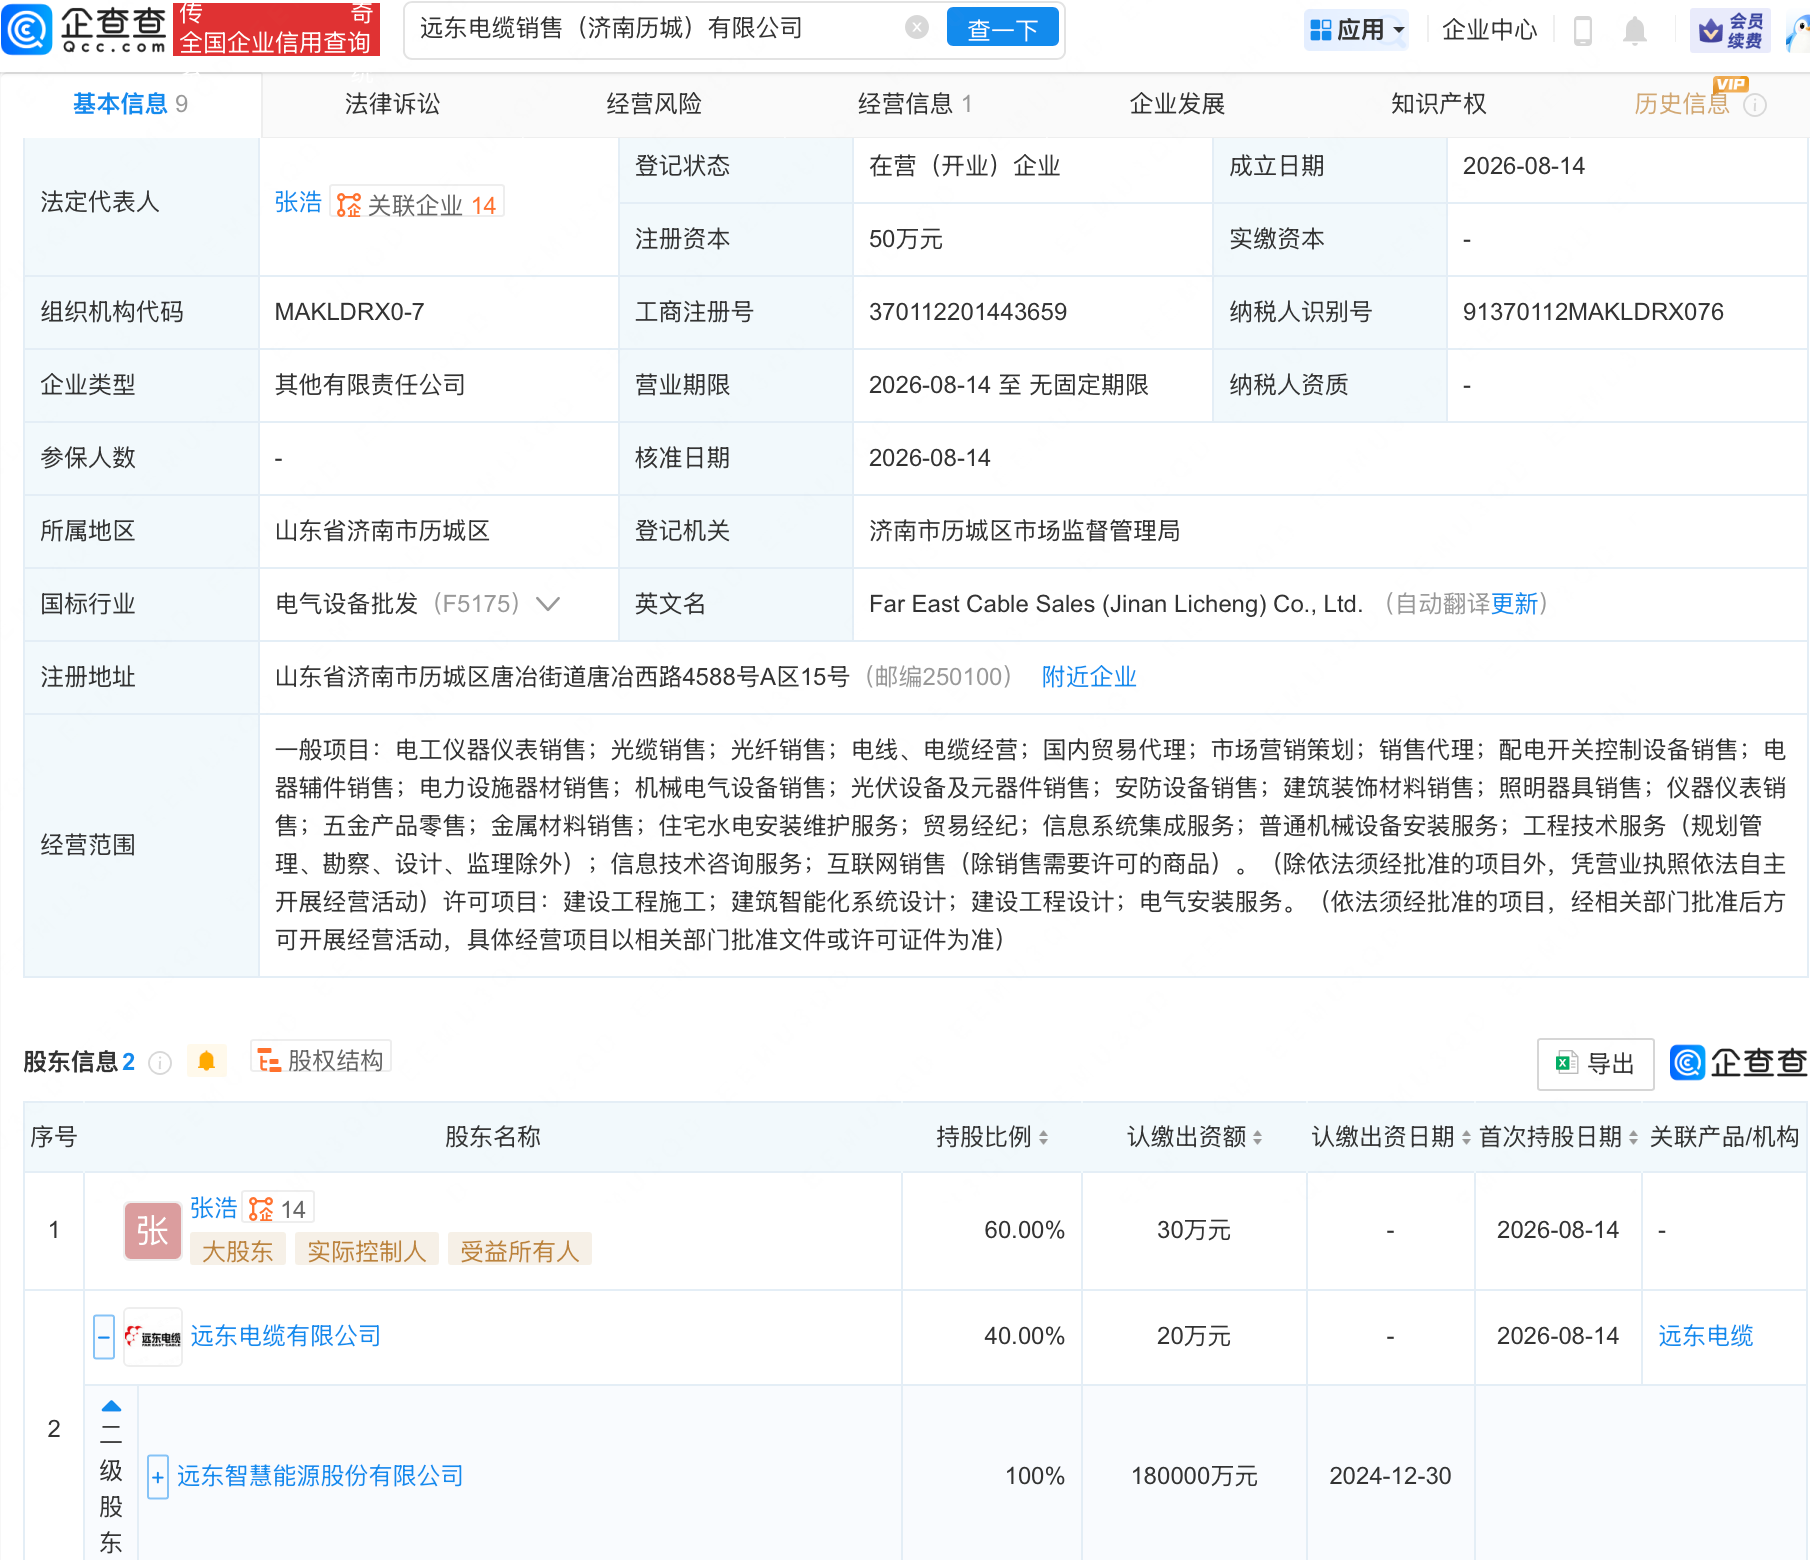1810x1560 pixels.
Task: Click the Qcc logo icon
Action: tap(27, 29)
